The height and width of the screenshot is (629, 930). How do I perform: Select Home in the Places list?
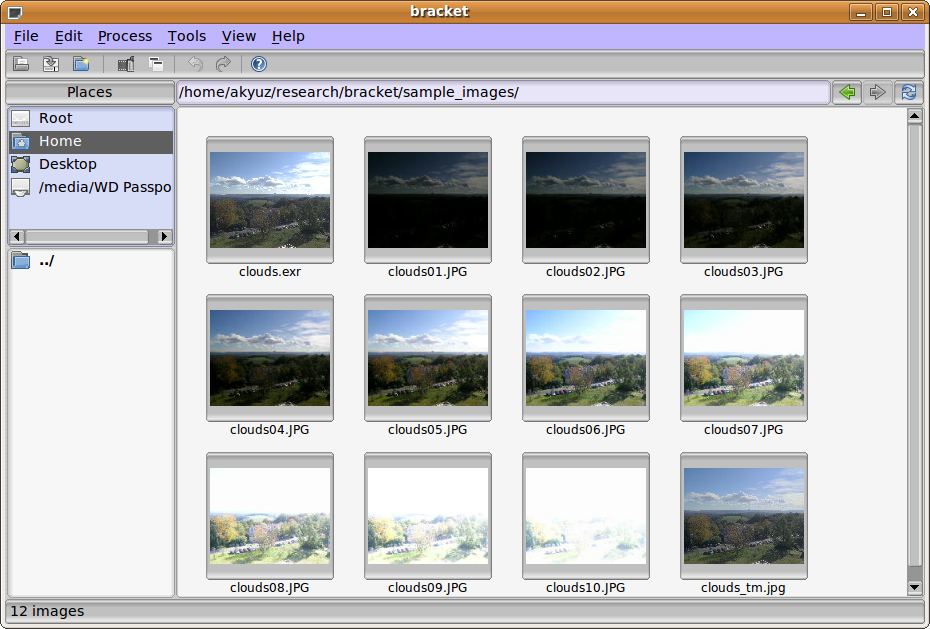pos(91,142)
